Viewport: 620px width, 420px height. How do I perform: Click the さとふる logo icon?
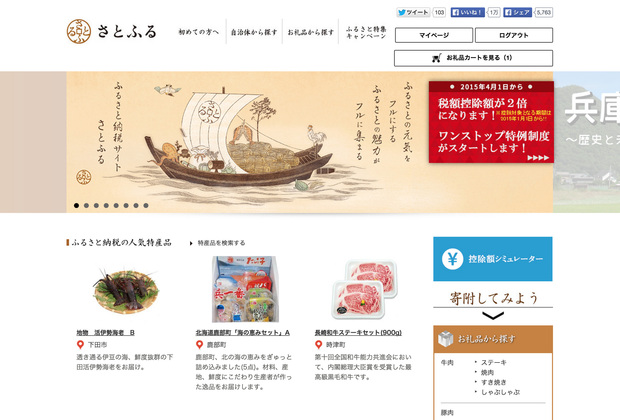point(79,31)
